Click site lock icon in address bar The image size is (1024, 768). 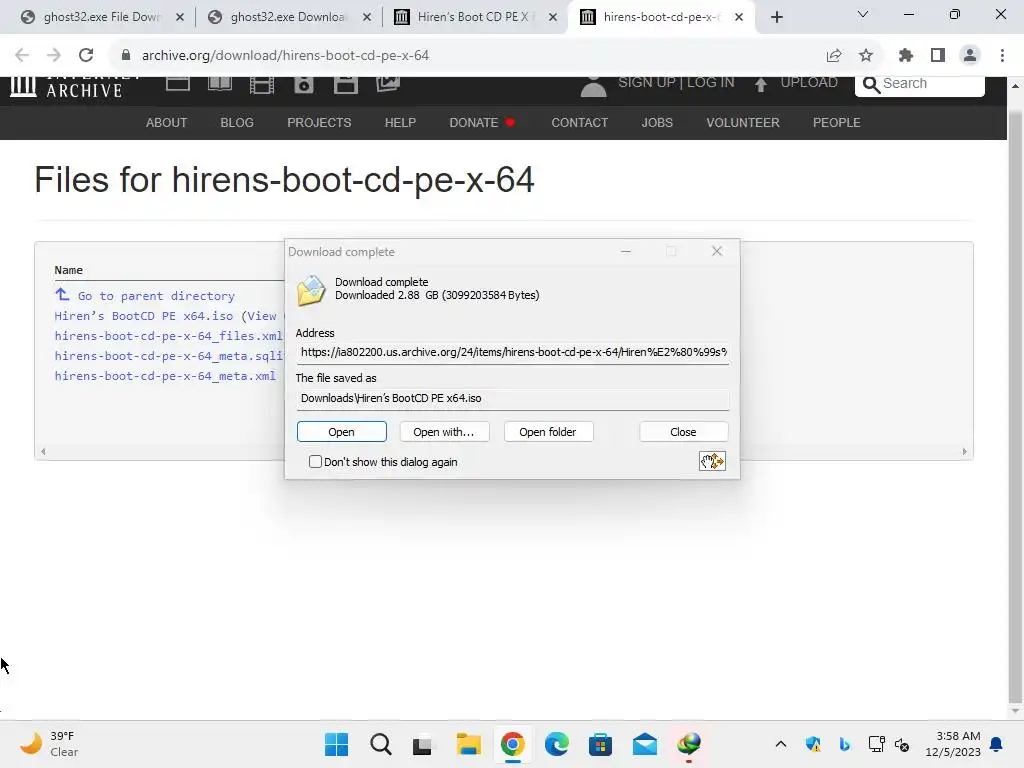(126, 55)
